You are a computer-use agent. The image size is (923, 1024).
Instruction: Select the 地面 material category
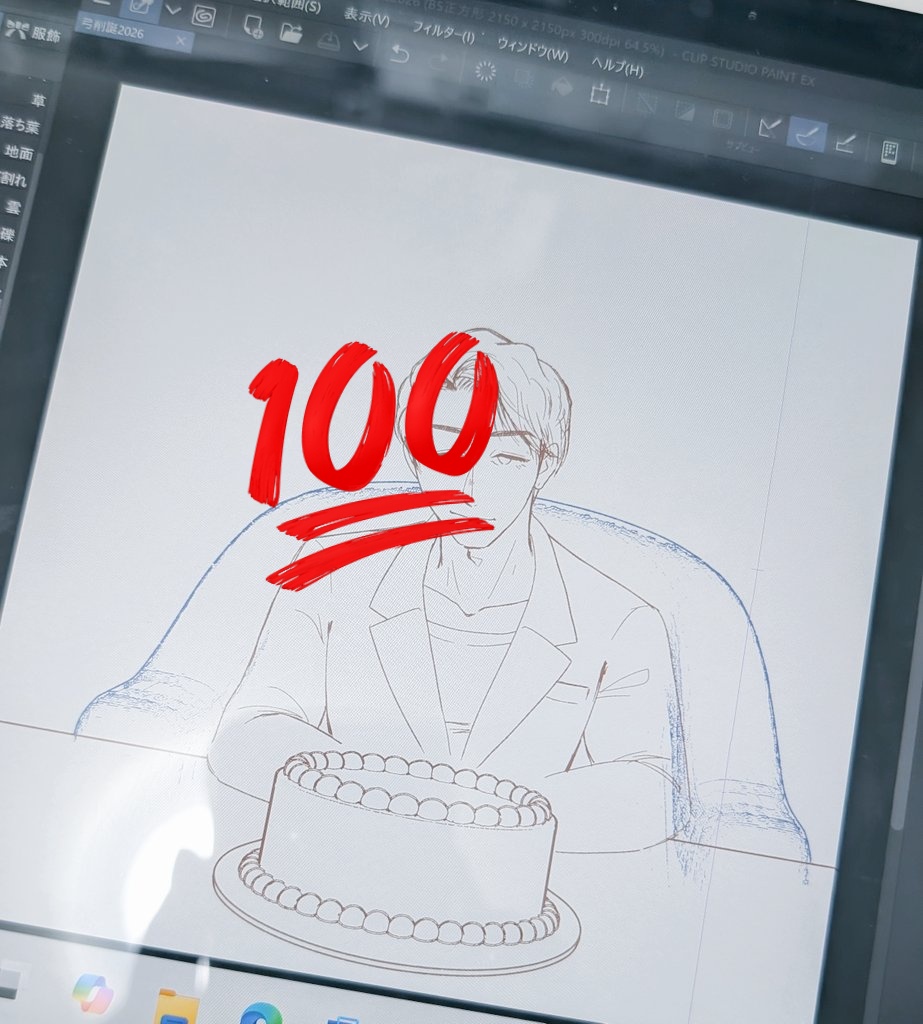click(x=18, y=152)
